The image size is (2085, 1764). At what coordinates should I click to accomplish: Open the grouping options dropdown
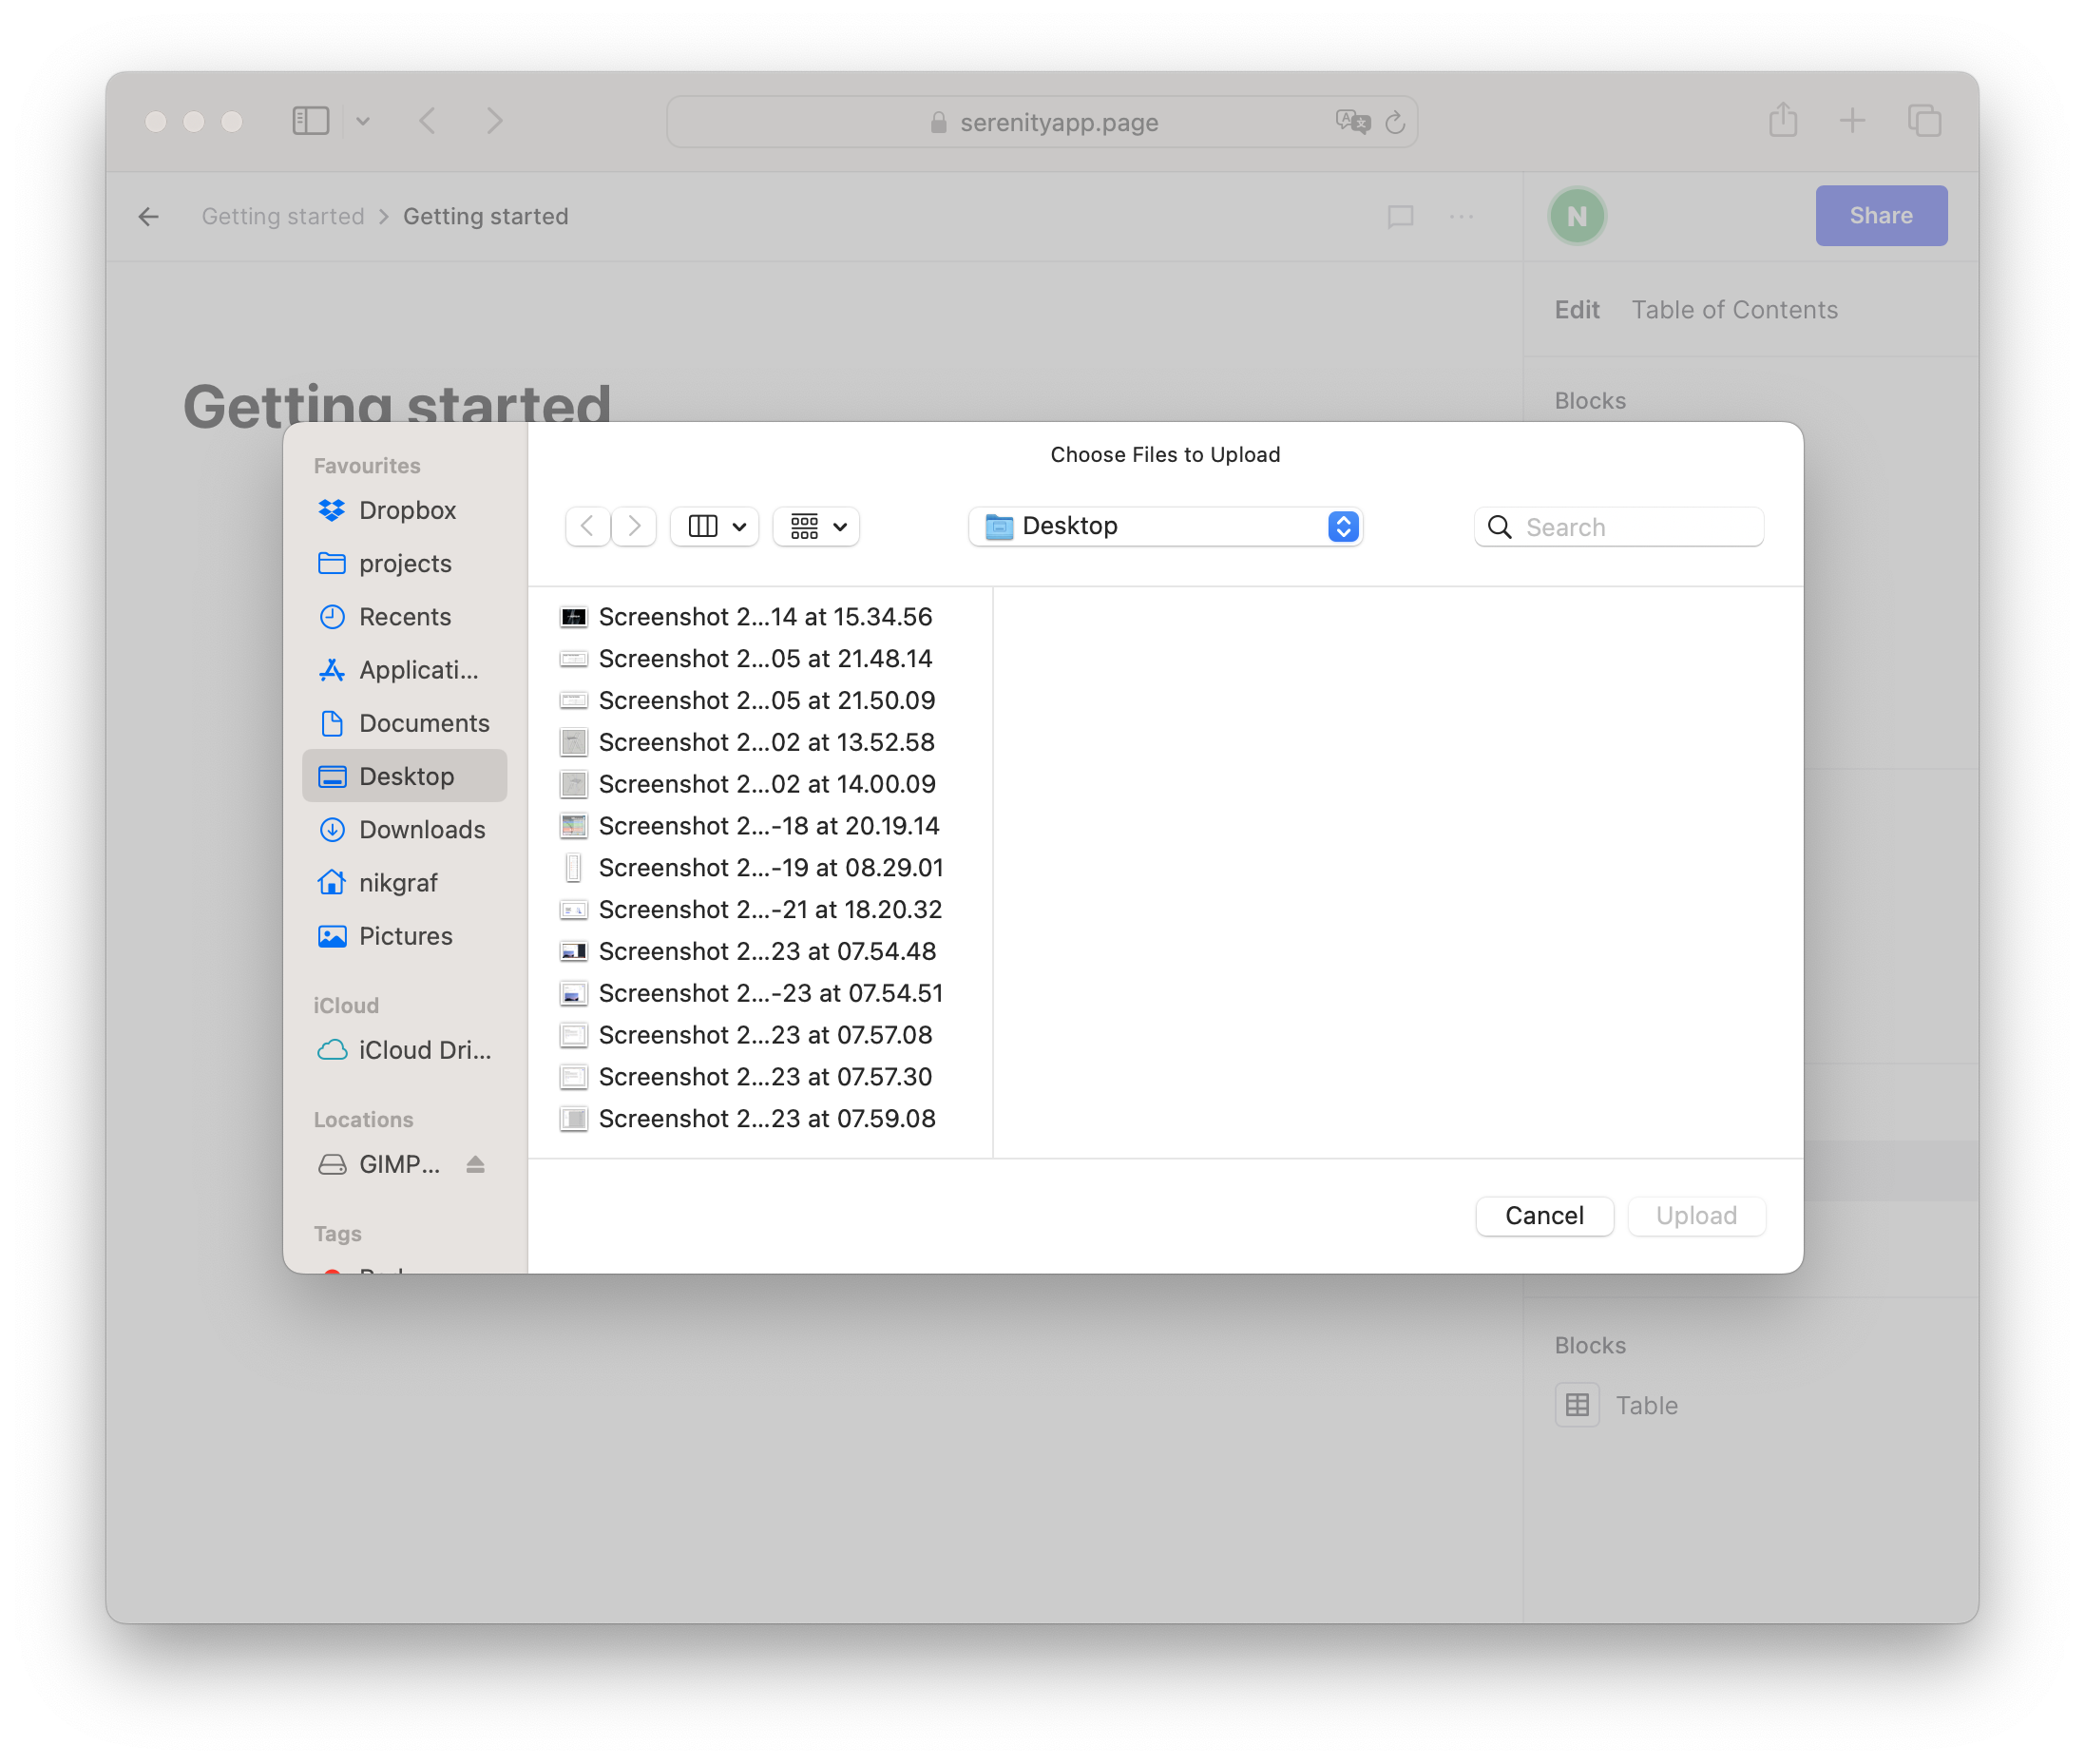tap(817, 526)
